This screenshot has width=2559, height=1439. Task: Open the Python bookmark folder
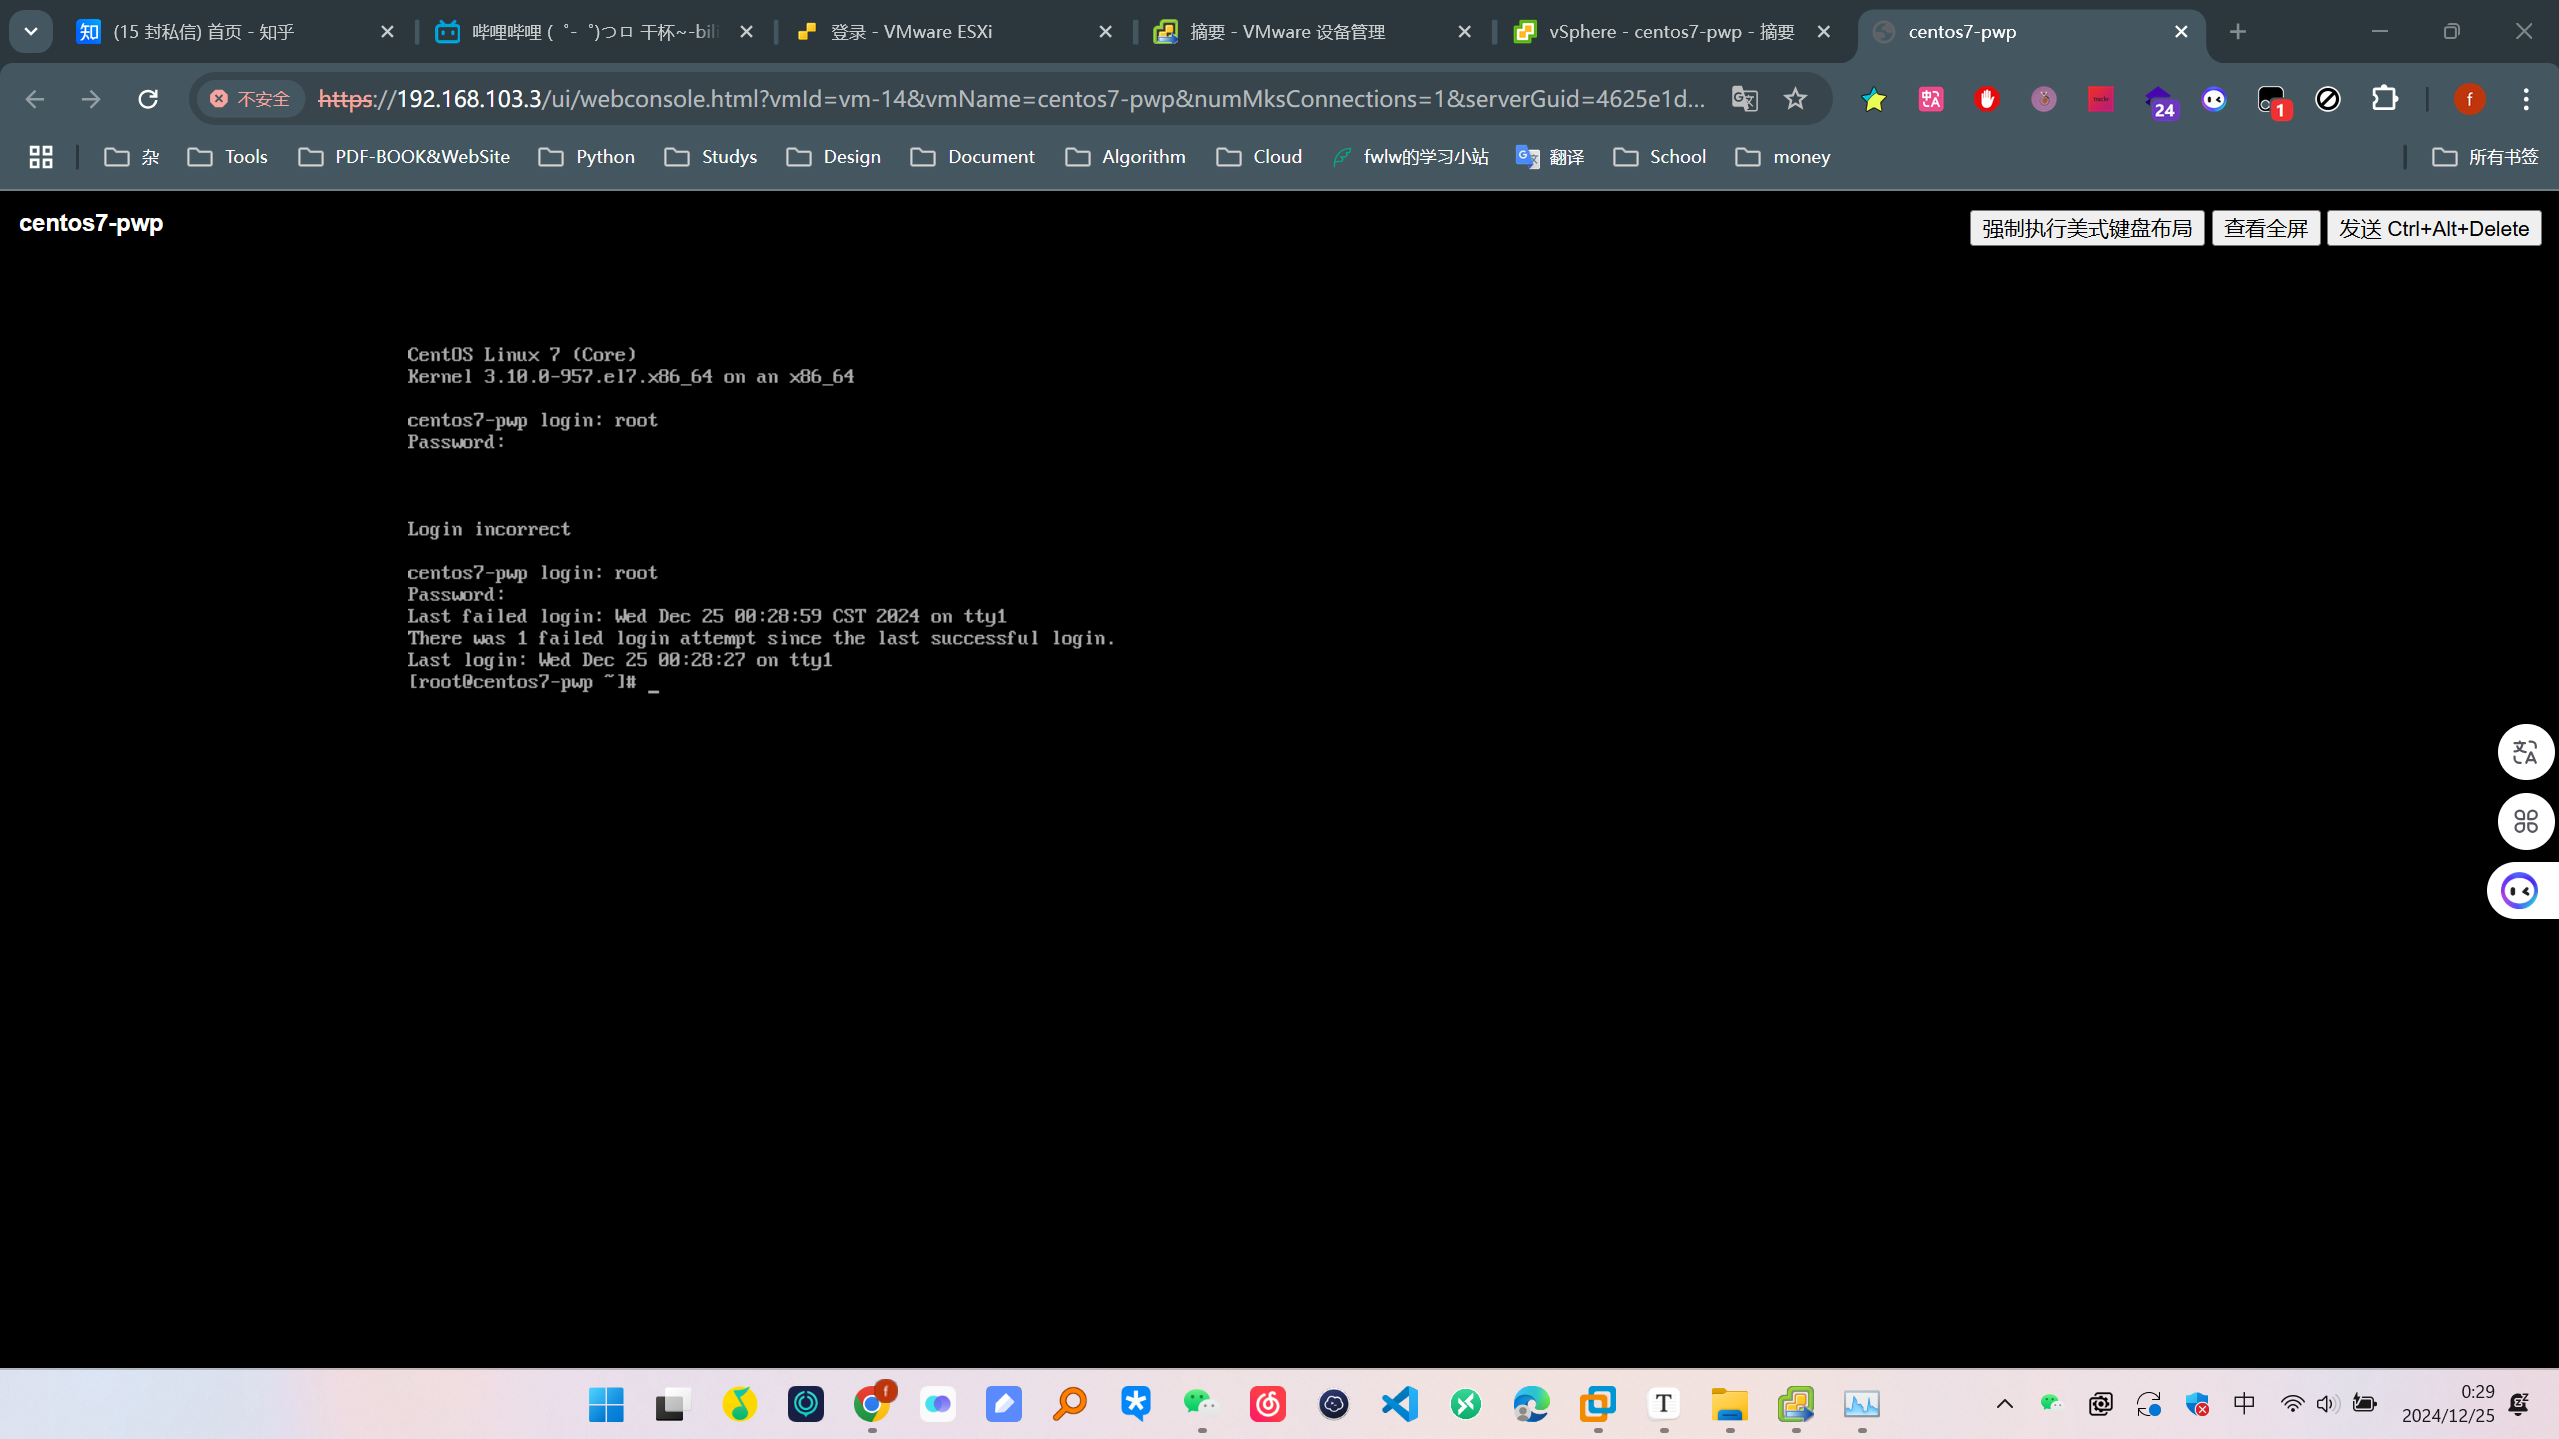click(587, 157)
